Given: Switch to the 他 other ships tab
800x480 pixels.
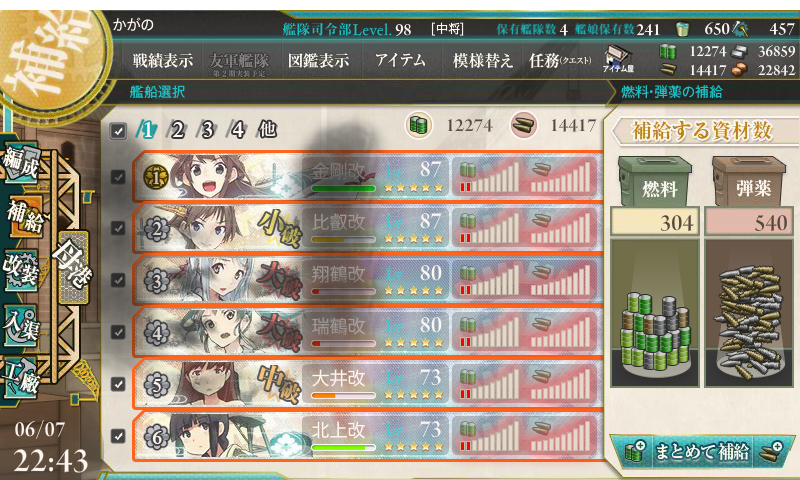Looking at the screenshot, I should 267,130.
